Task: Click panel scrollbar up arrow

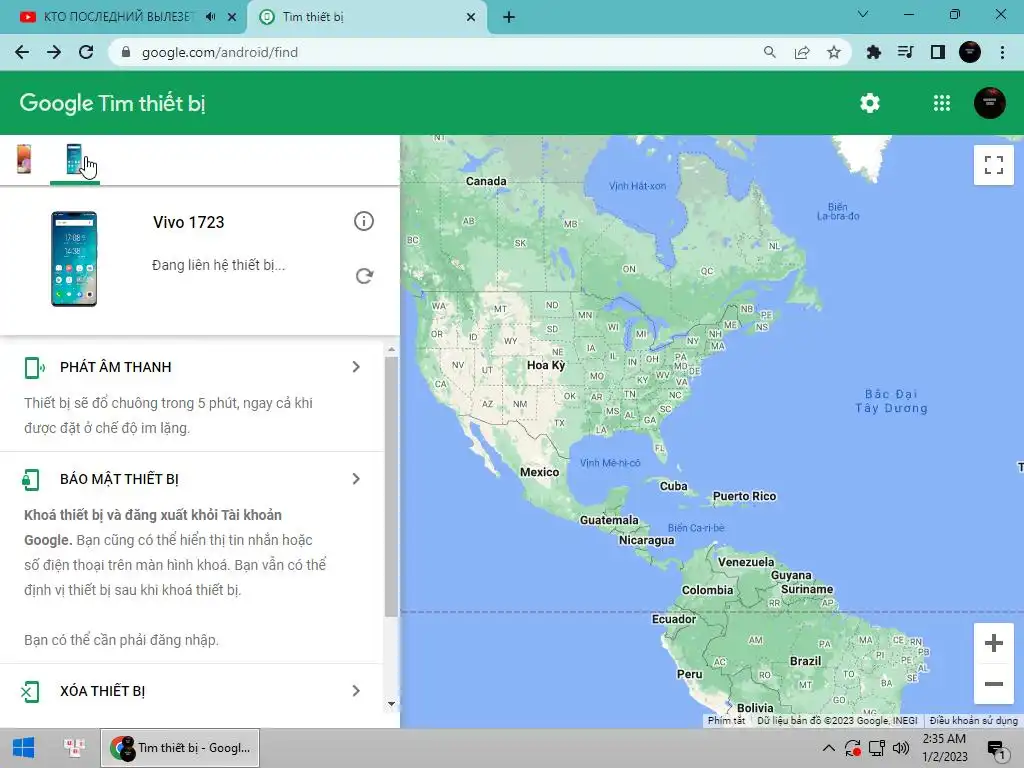Action: pyautogui.click(x=391, y=350)
